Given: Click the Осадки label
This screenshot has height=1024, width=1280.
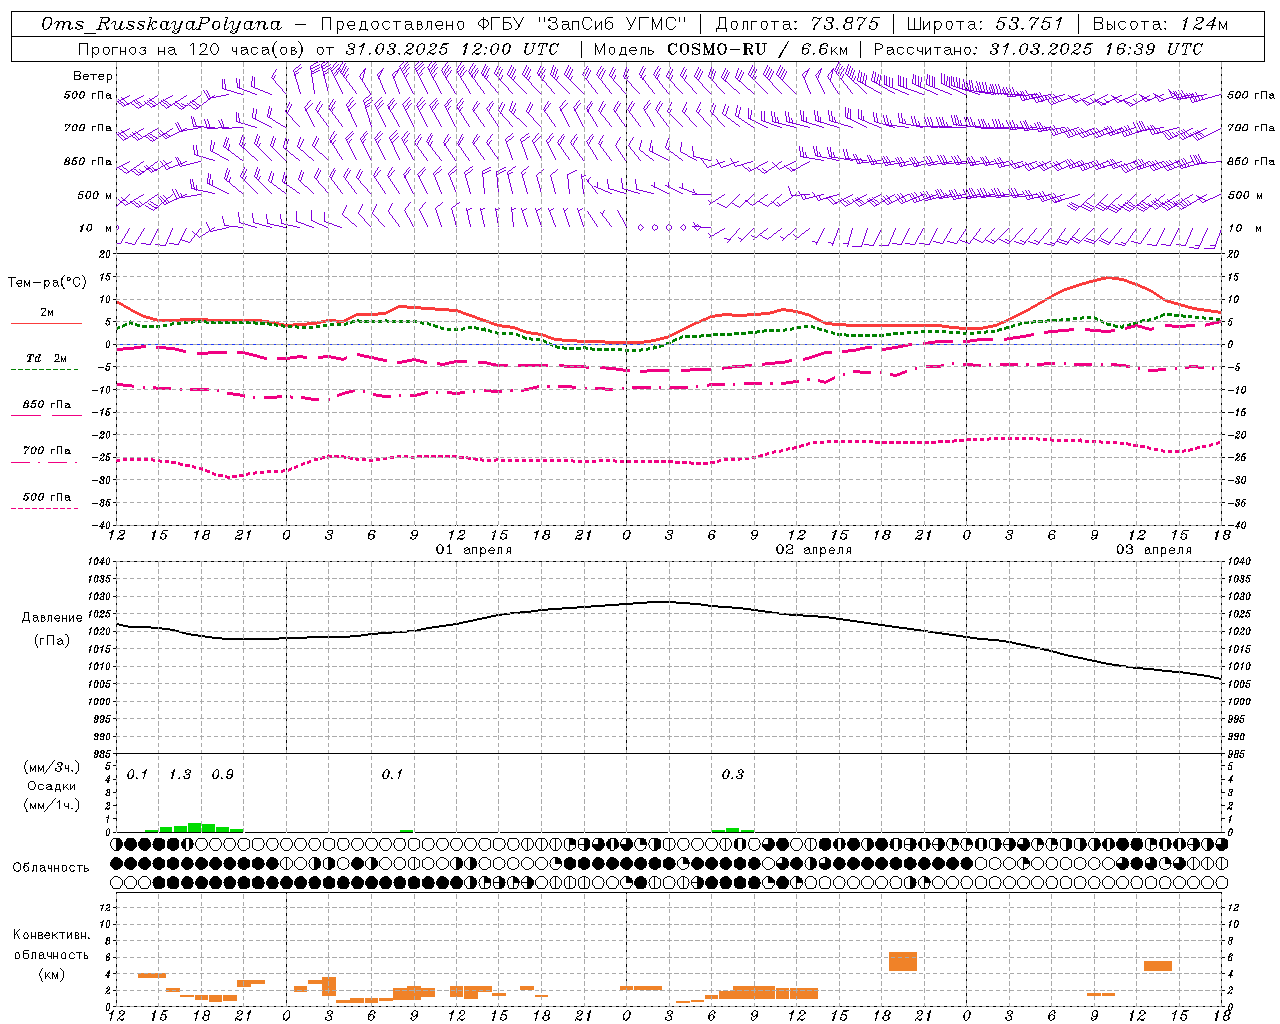Looking at the screenshot, I should coord(51,786).
